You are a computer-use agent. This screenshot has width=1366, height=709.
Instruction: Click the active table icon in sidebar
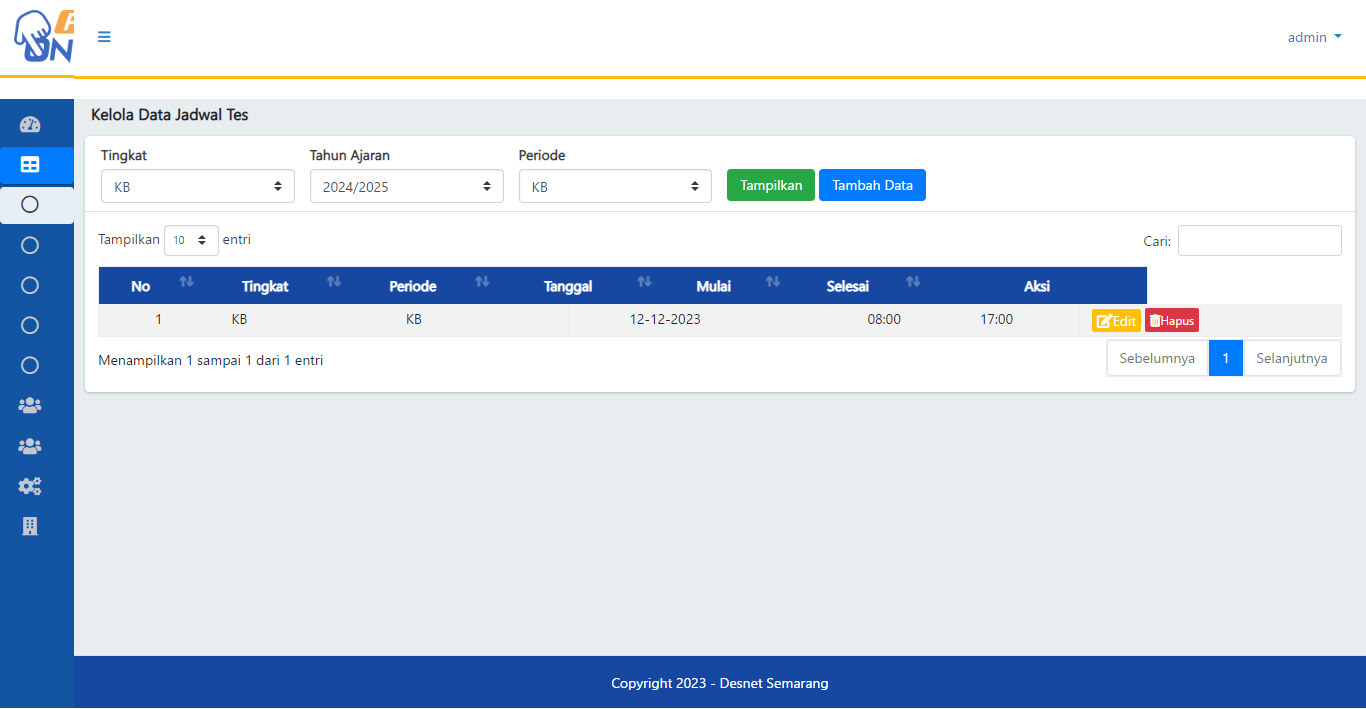pos(30,165)
